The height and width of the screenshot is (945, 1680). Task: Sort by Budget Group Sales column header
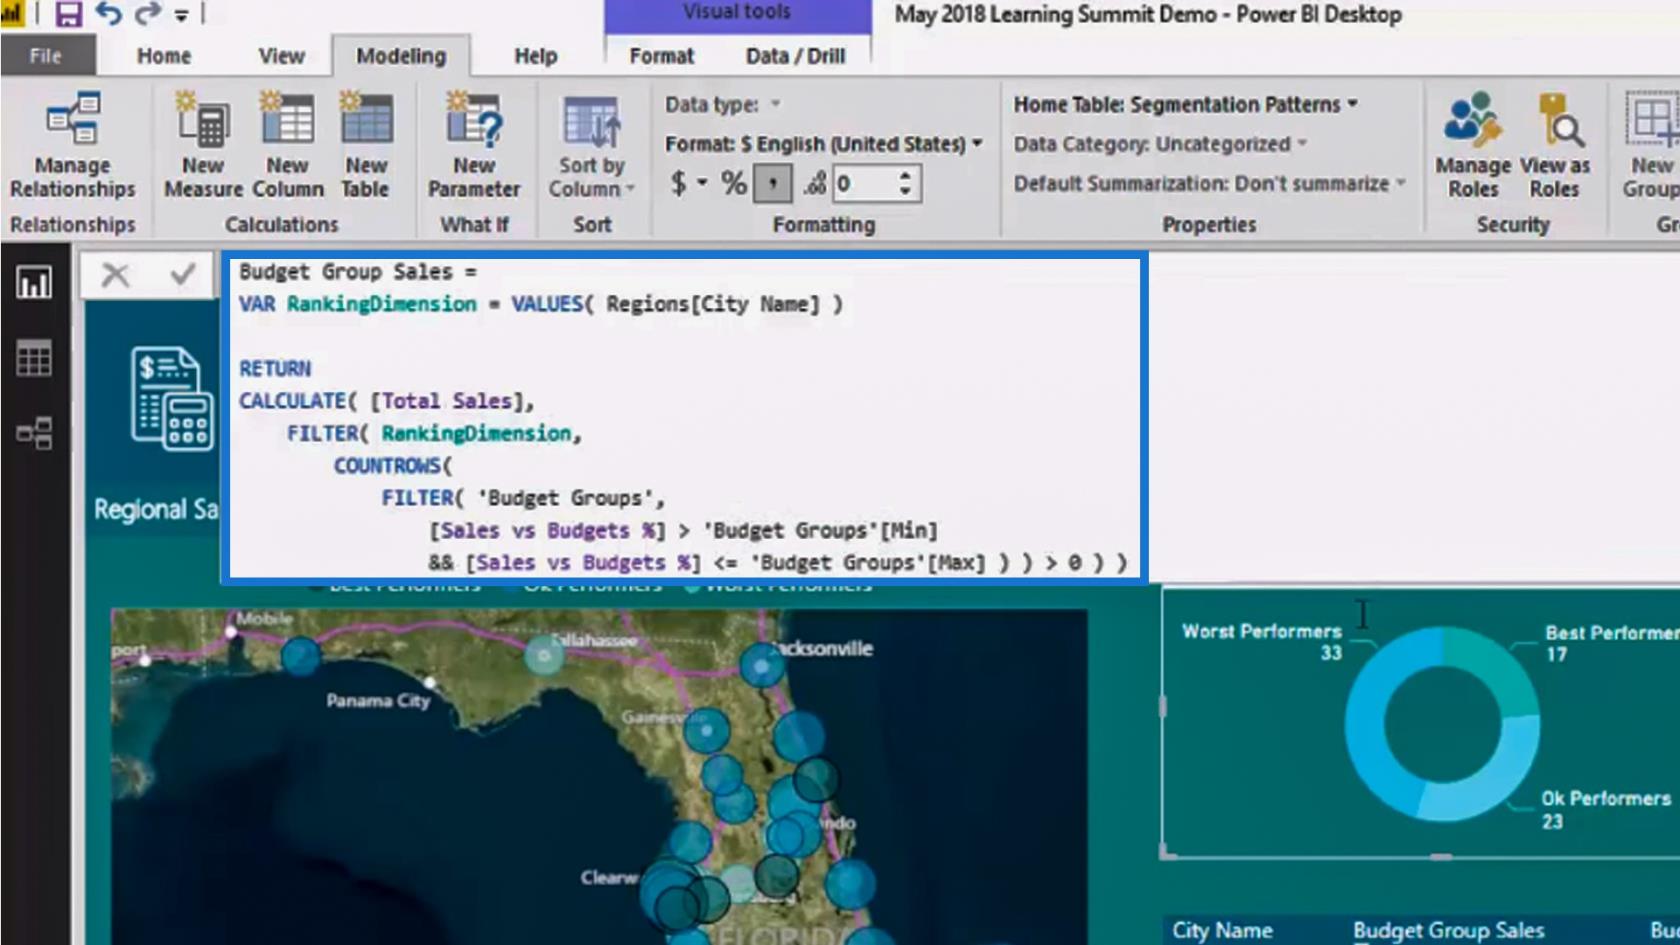1448,930
